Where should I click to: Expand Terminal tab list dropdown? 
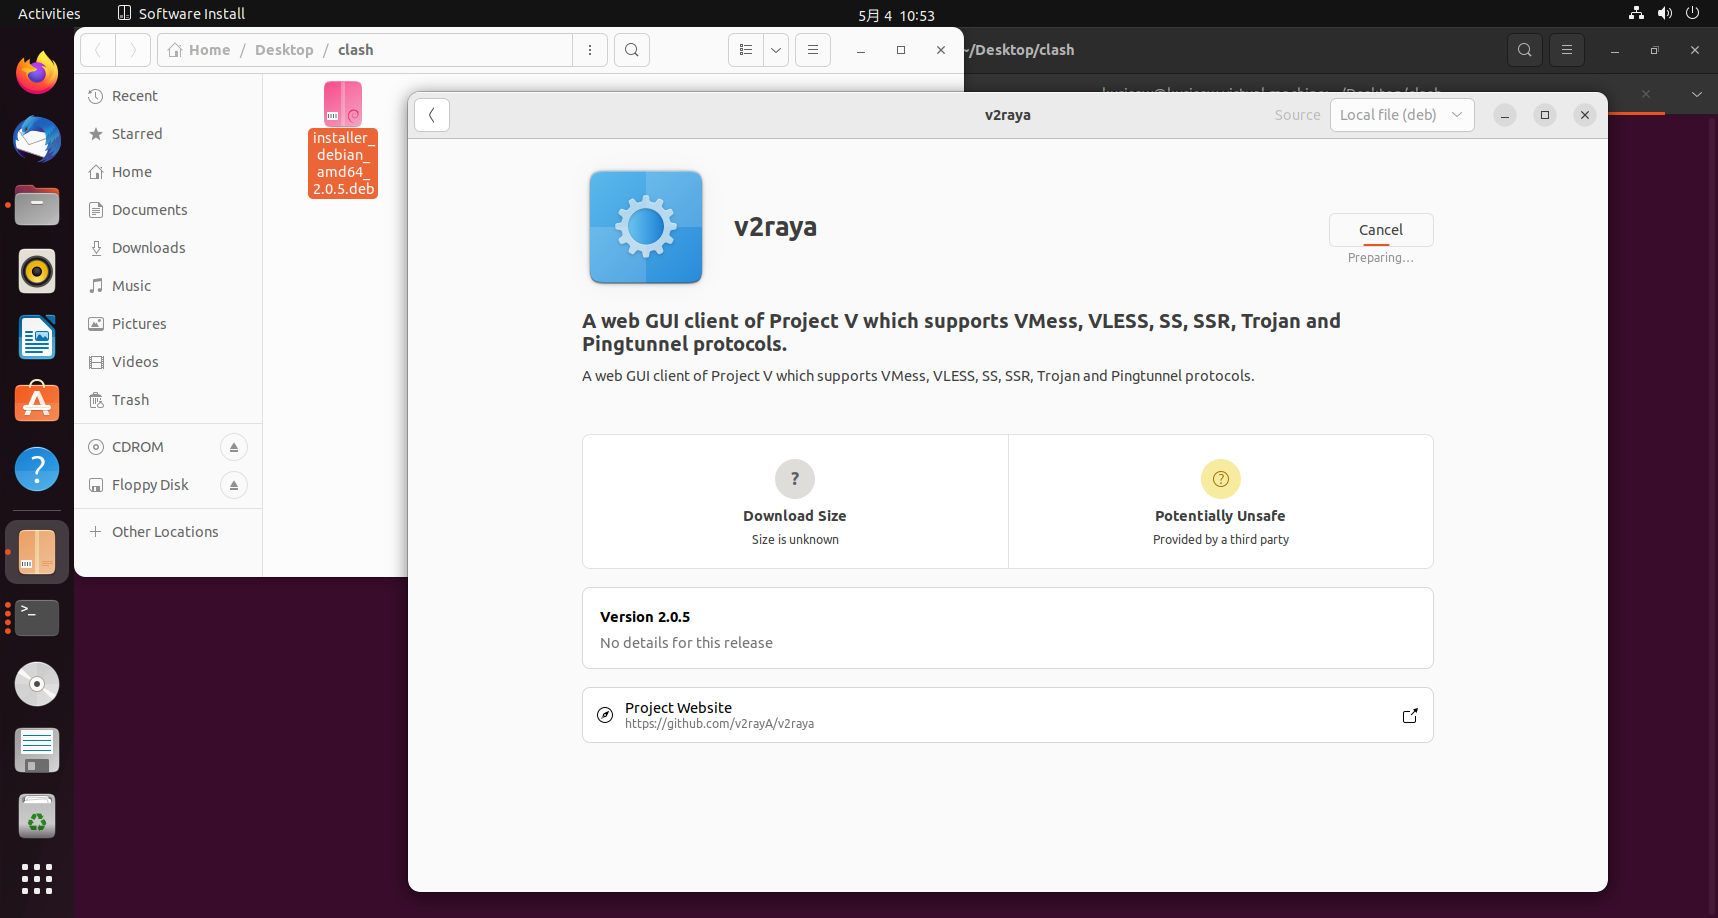coord(1697,94)
